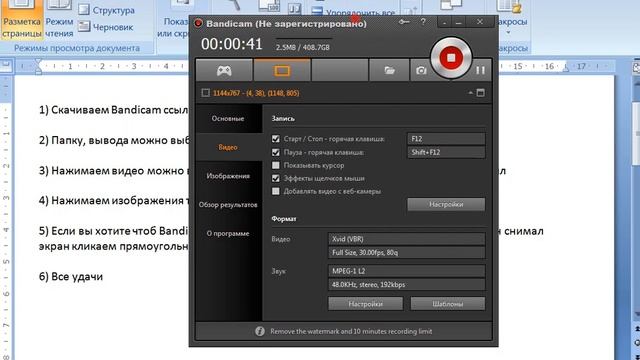Open output folder icon in Bandicam
Image resolution: width=640 pixels, height=360 pixels.
pyautogui.click(x=389, y=71)
